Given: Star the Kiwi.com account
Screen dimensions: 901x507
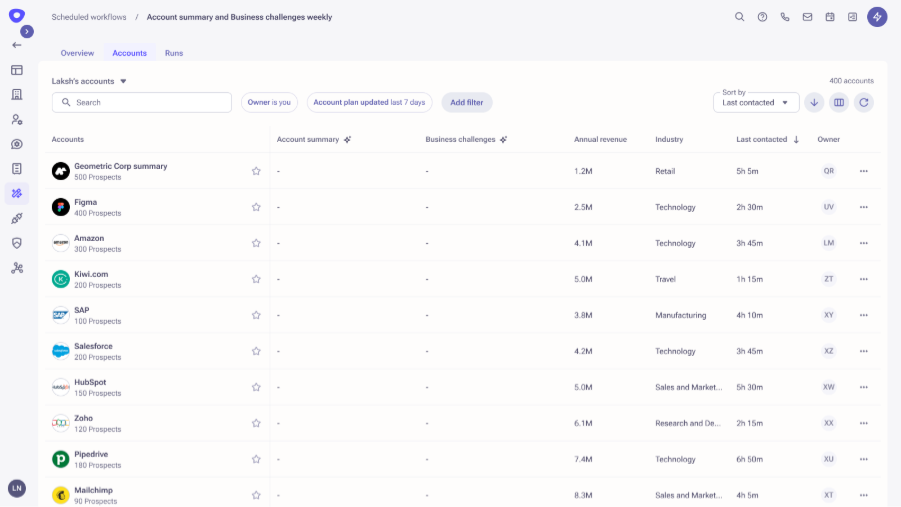Looking at the screenshot, I should point(256,279).
